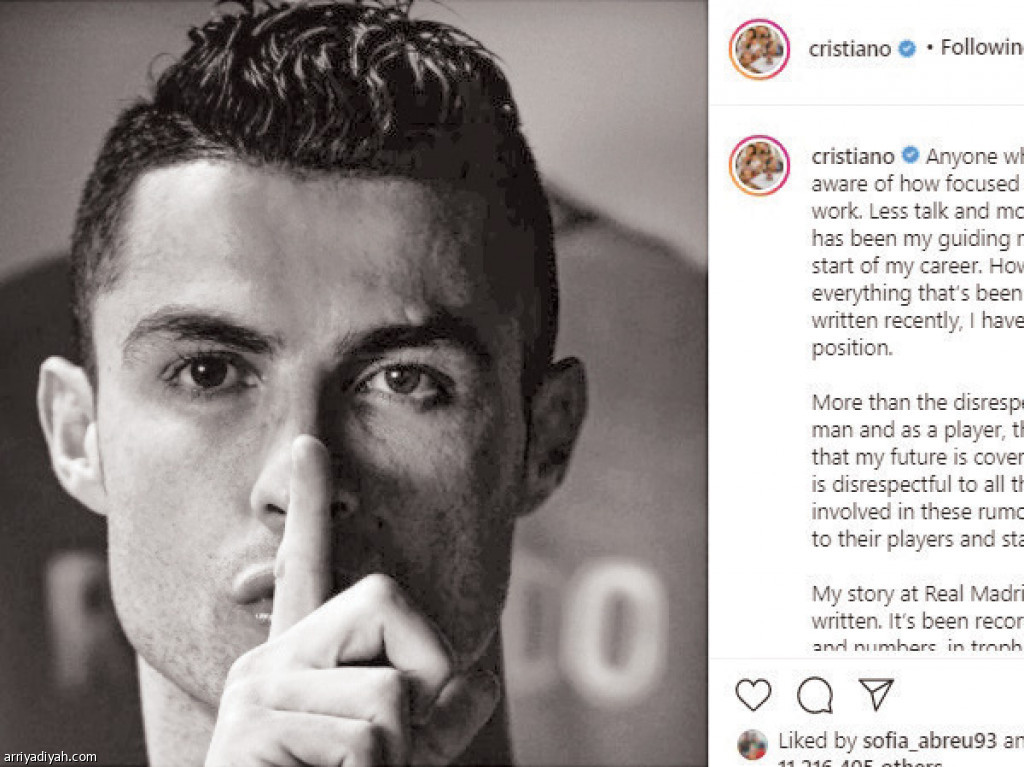Image resolution: width=1024 pixels, height=767 pixels.
Task: Visit the sofia_abreu93 profile from likes
Action: pyautogui.click(x=929, y=740)
